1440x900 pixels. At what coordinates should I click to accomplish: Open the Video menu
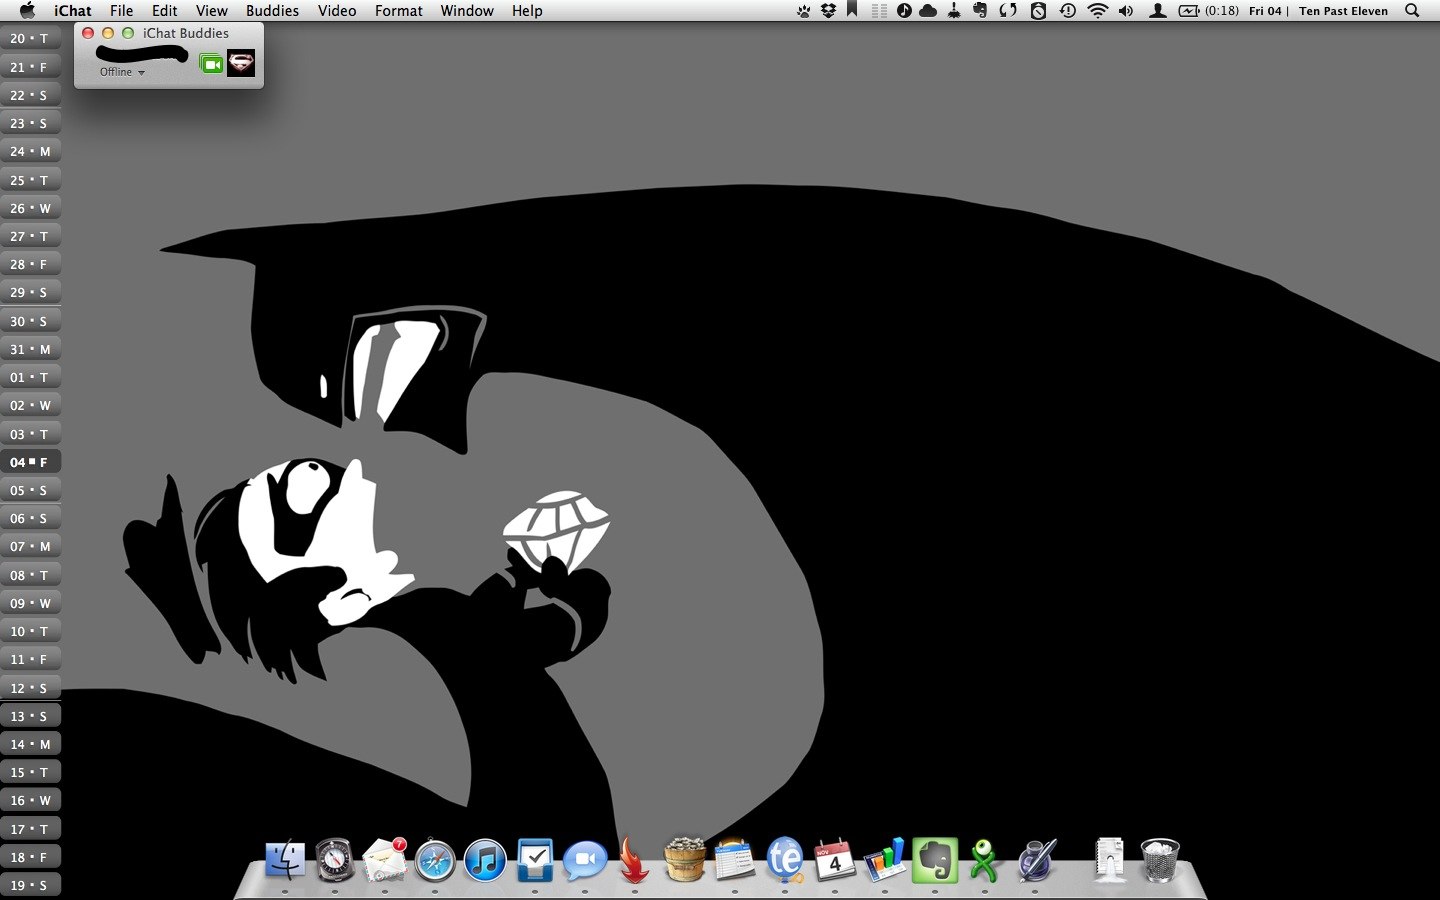(x=337, y=11)
